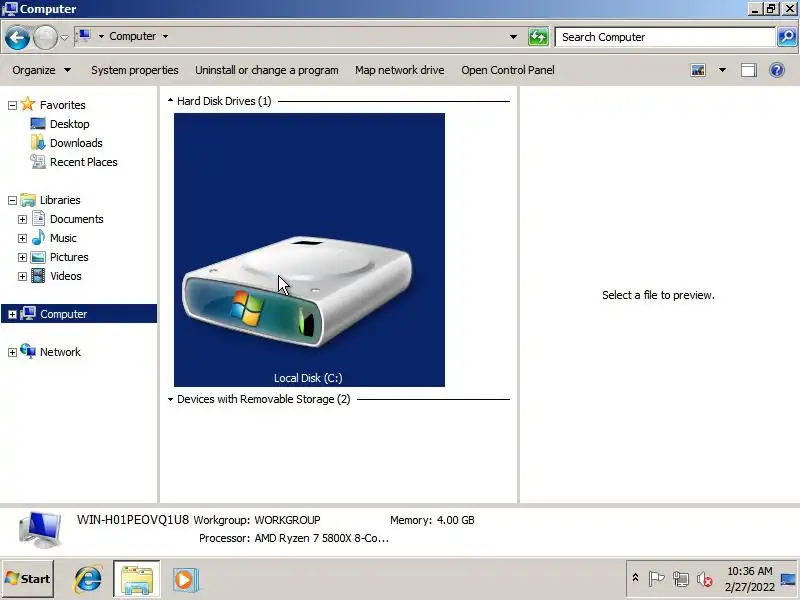The width and height of the screenshot is (800, 600).
Task: Open Recent Places in Favorites
Action: pos(84,162)
